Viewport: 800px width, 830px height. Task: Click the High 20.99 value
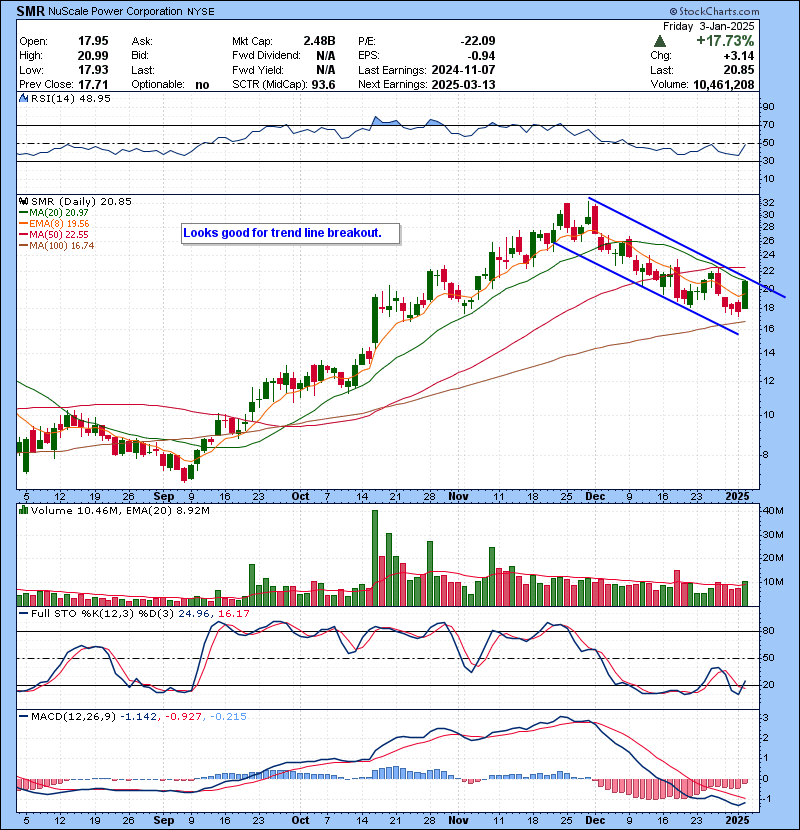[93, 56]
